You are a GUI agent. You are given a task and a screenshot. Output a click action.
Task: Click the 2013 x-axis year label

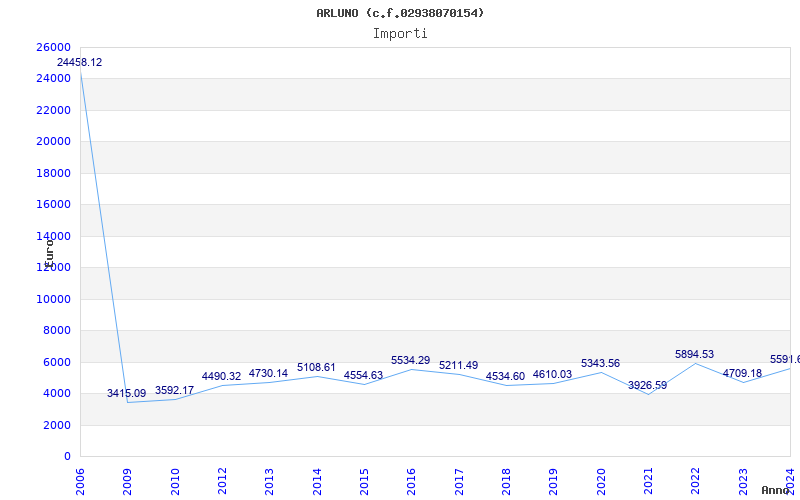point(269,482)
